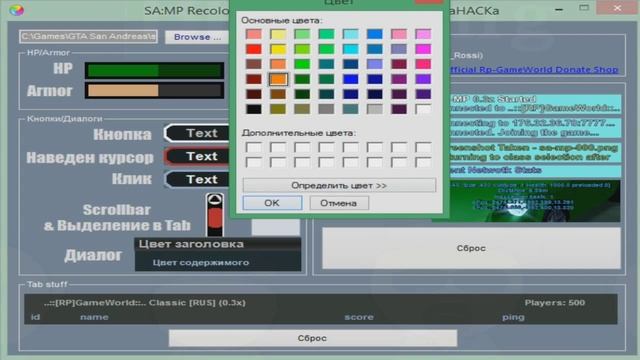Click the [RP]GameWorld Classic server title
This screenshot has width=640, height=360.
point(144,303)
